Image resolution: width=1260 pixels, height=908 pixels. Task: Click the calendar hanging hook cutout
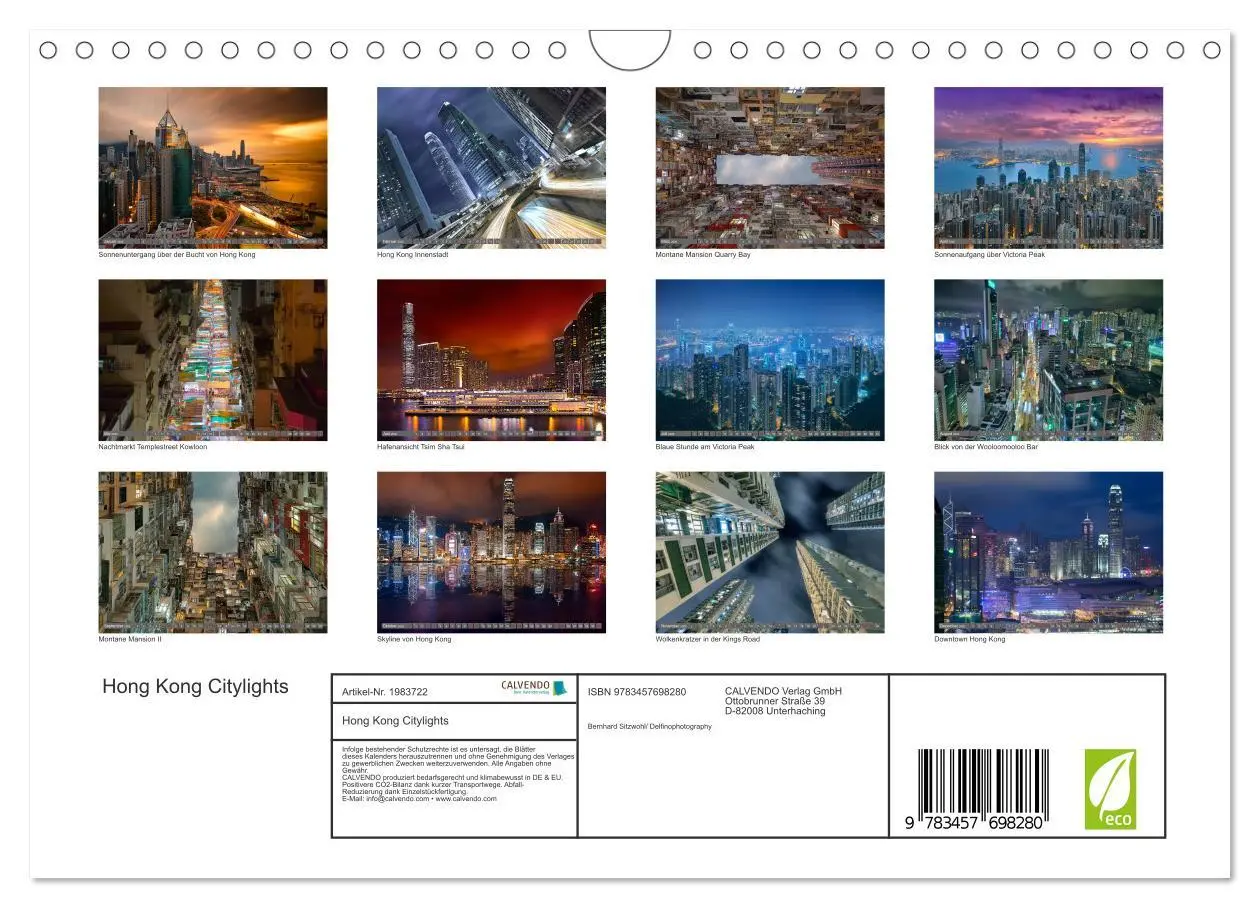(630, 49)
